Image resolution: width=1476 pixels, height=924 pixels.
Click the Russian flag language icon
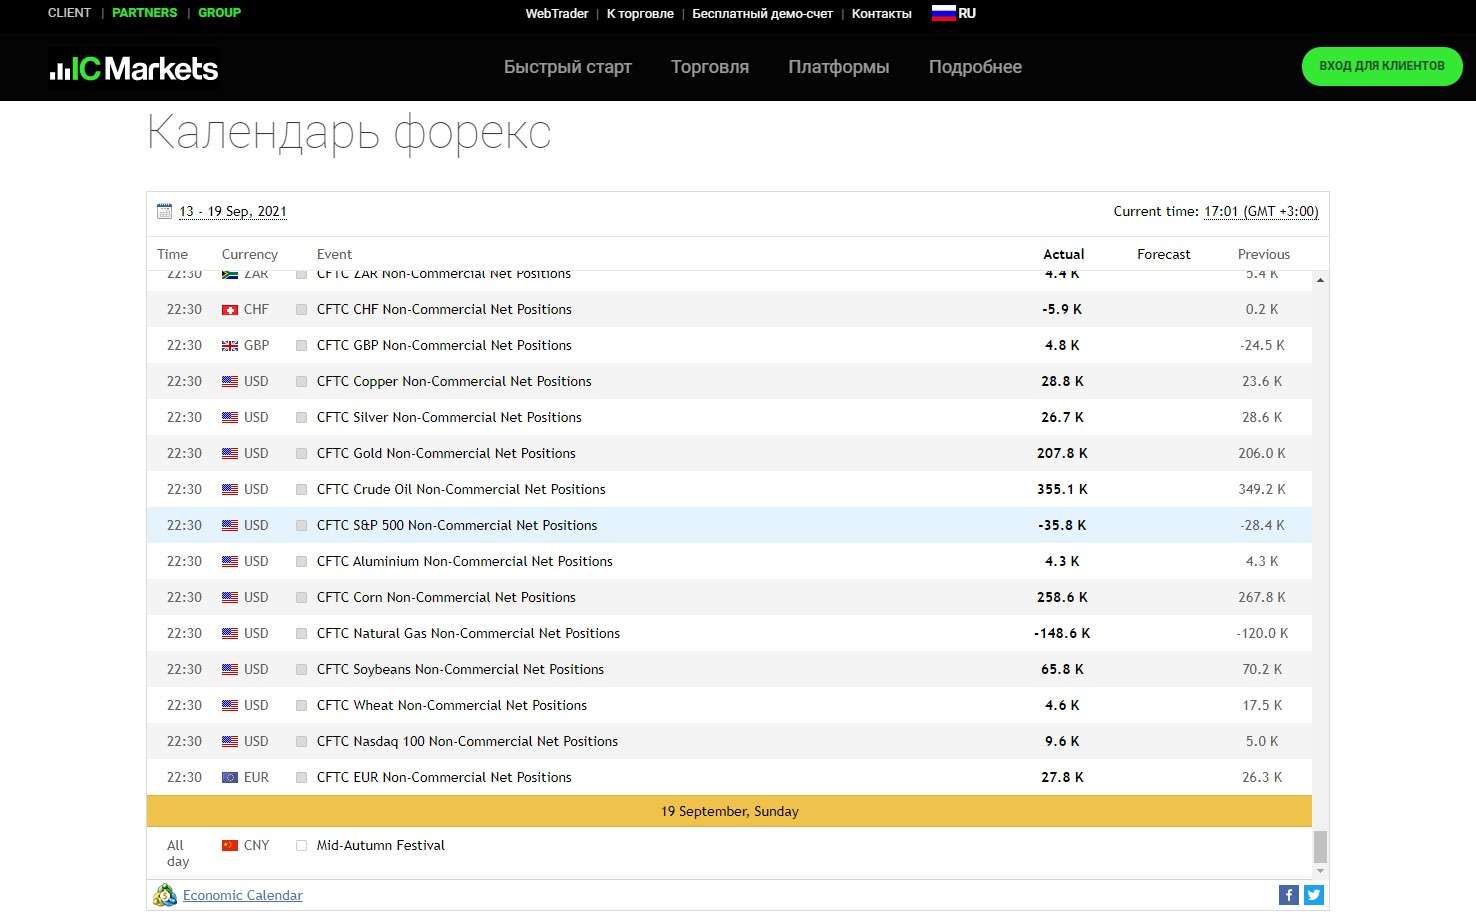pyautogui.click(x=942, y=13)
